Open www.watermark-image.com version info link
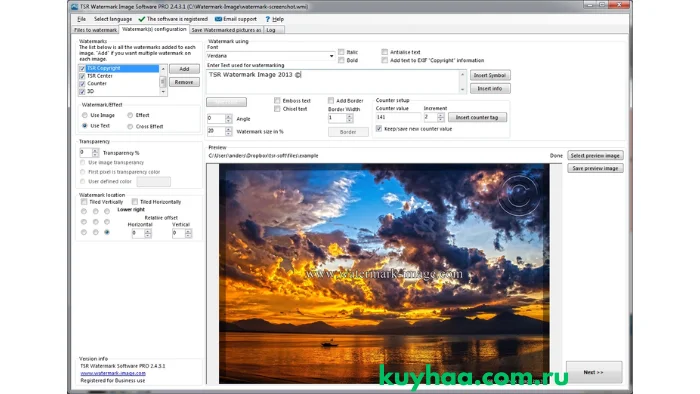Viewport: 700px width, 394px height. tap(113, 373)
